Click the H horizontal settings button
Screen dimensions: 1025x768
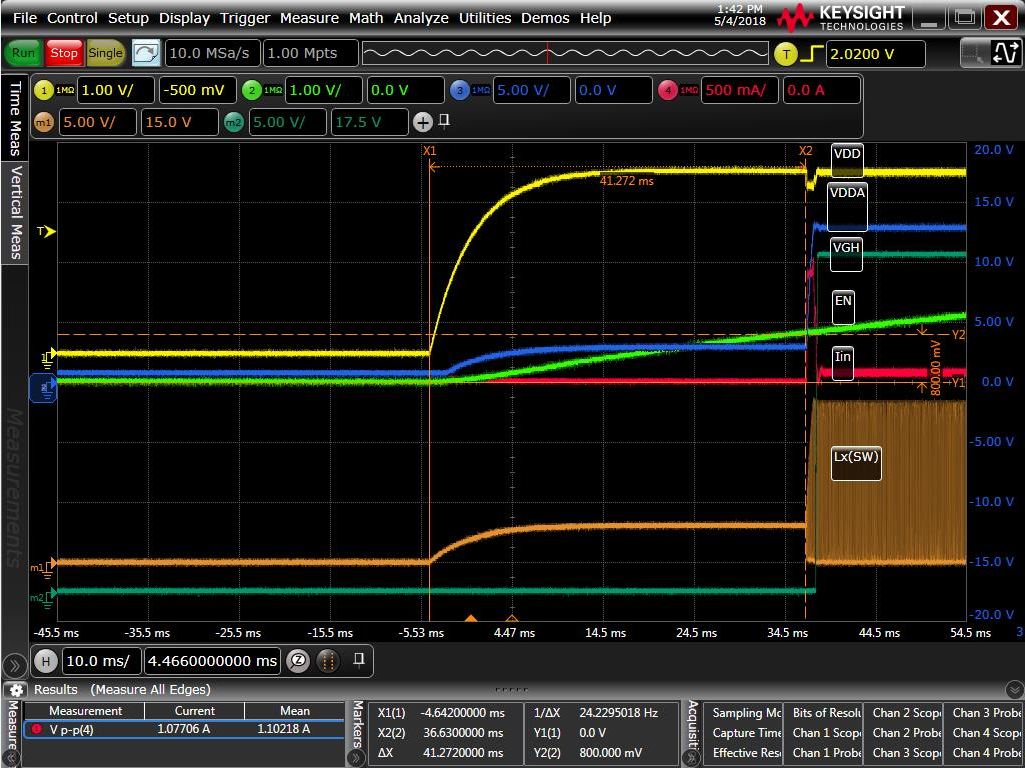(x=46, y=661)
